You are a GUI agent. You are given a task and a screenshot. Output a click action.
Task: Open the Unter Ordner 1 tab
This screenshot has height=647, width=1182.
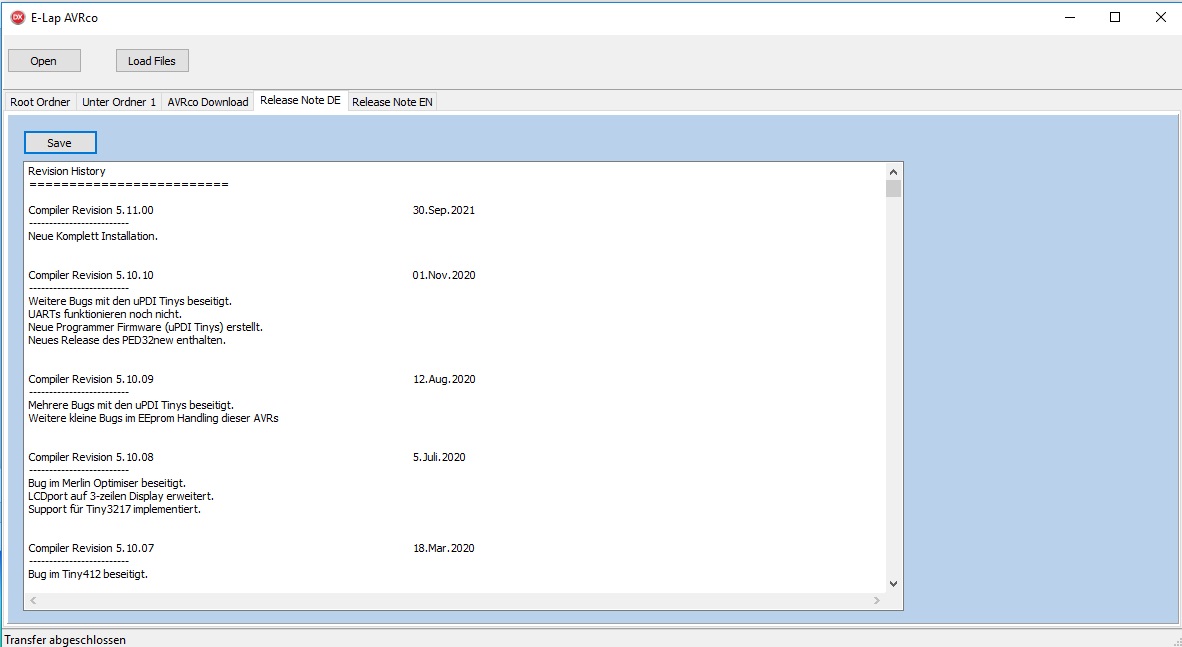click(119, 102)
